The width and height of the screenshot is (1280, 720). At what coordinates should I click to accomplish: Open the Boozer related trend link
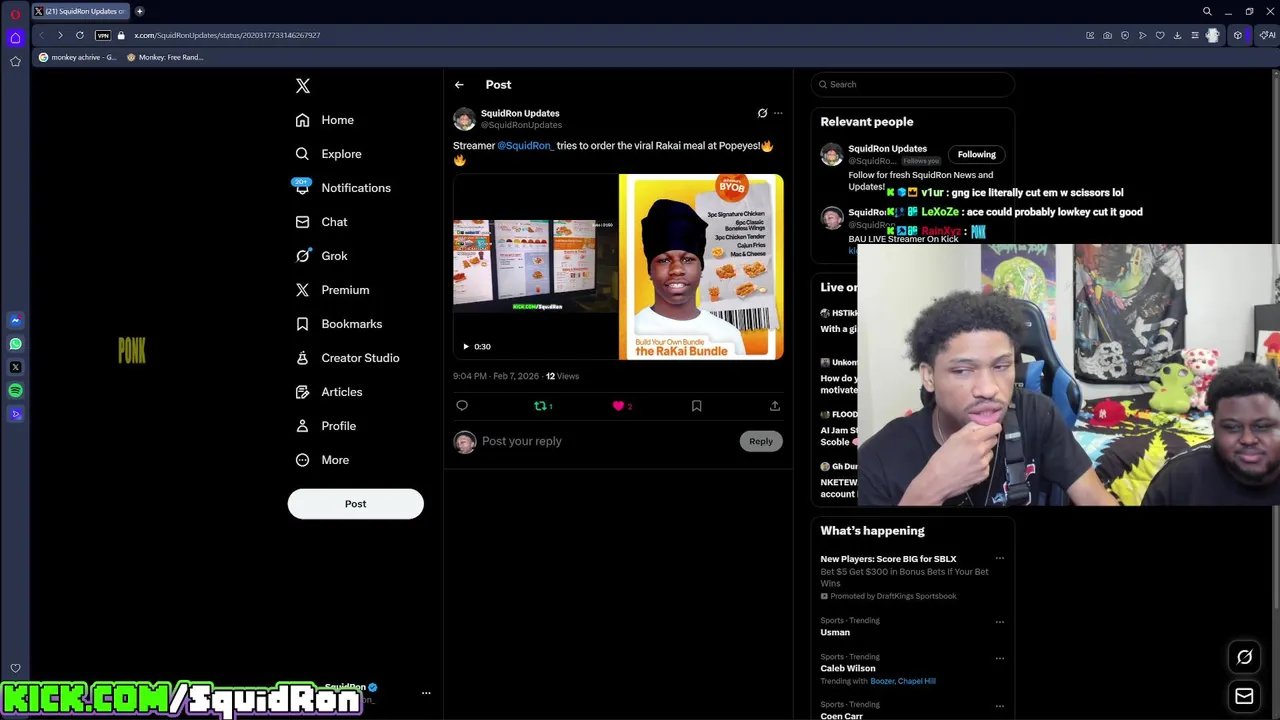(x=882, y=682)
